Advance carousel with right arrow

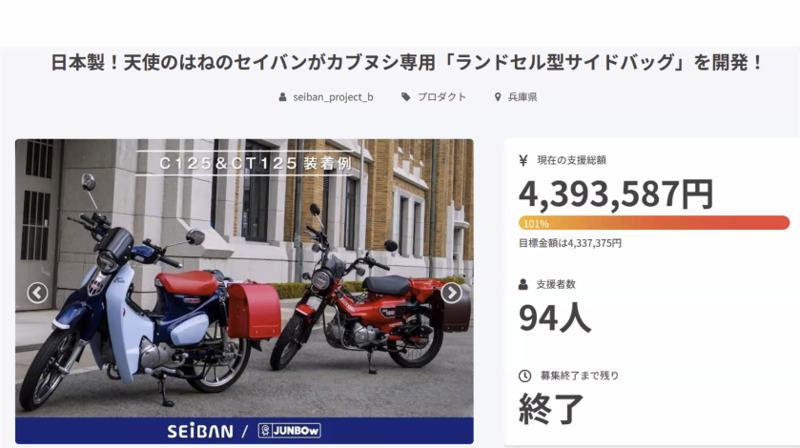pos(451,293)
